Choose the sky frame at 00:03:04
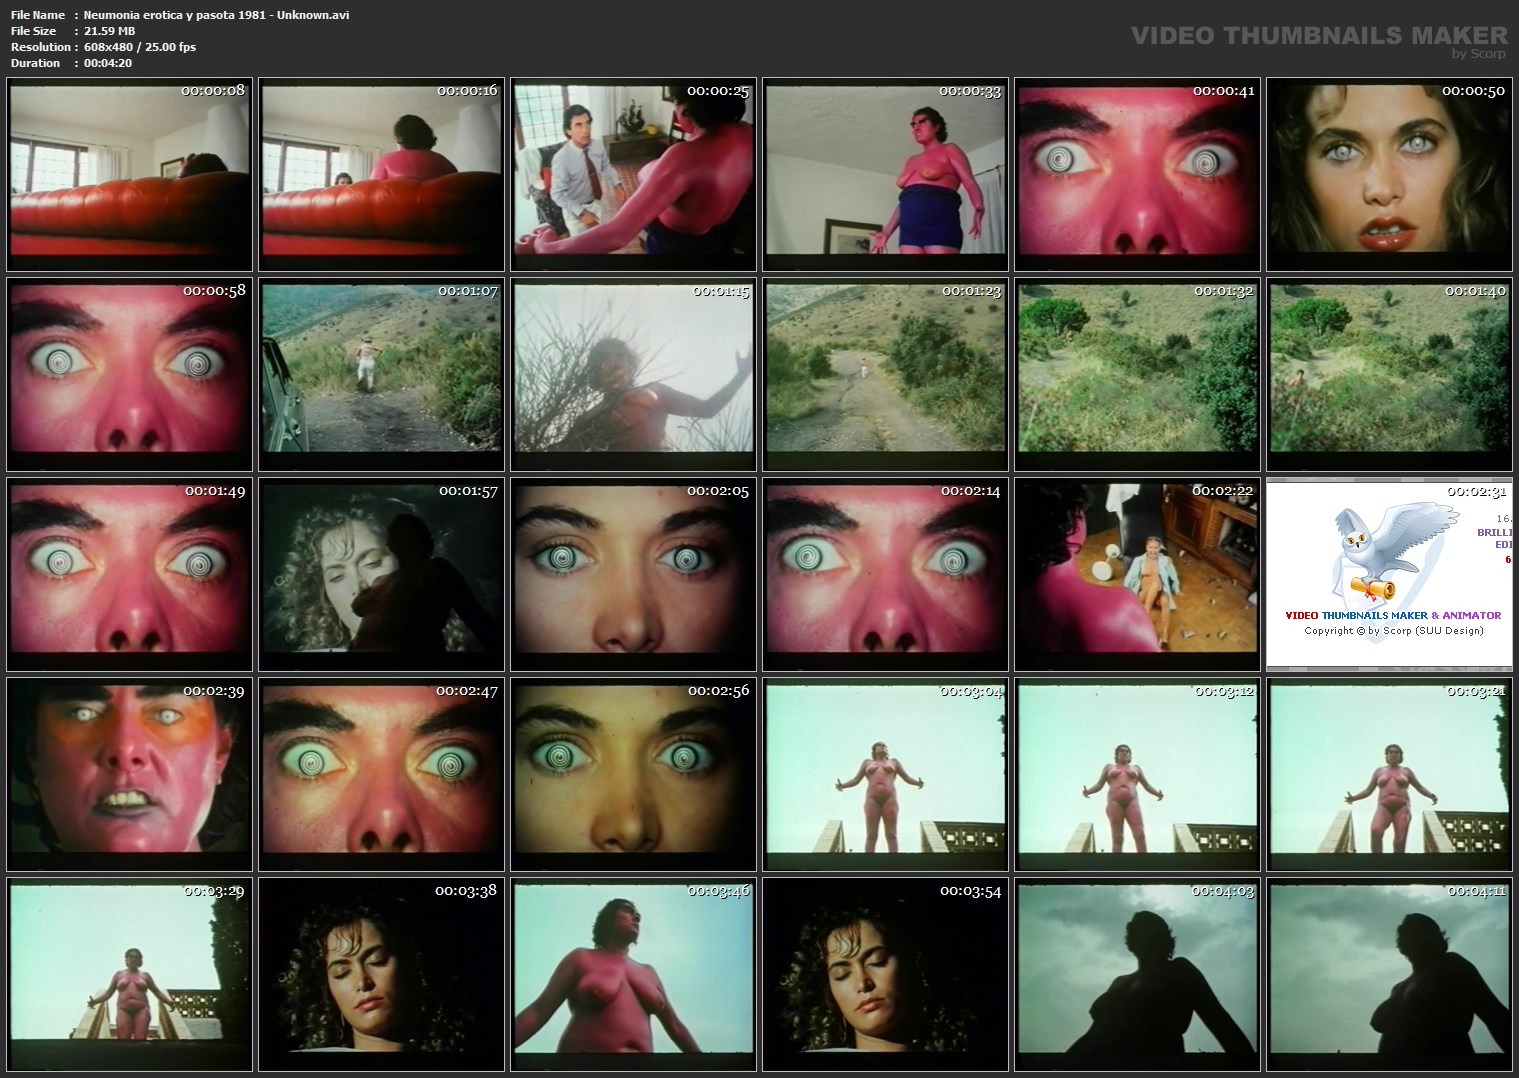 (x=886, y=774)
